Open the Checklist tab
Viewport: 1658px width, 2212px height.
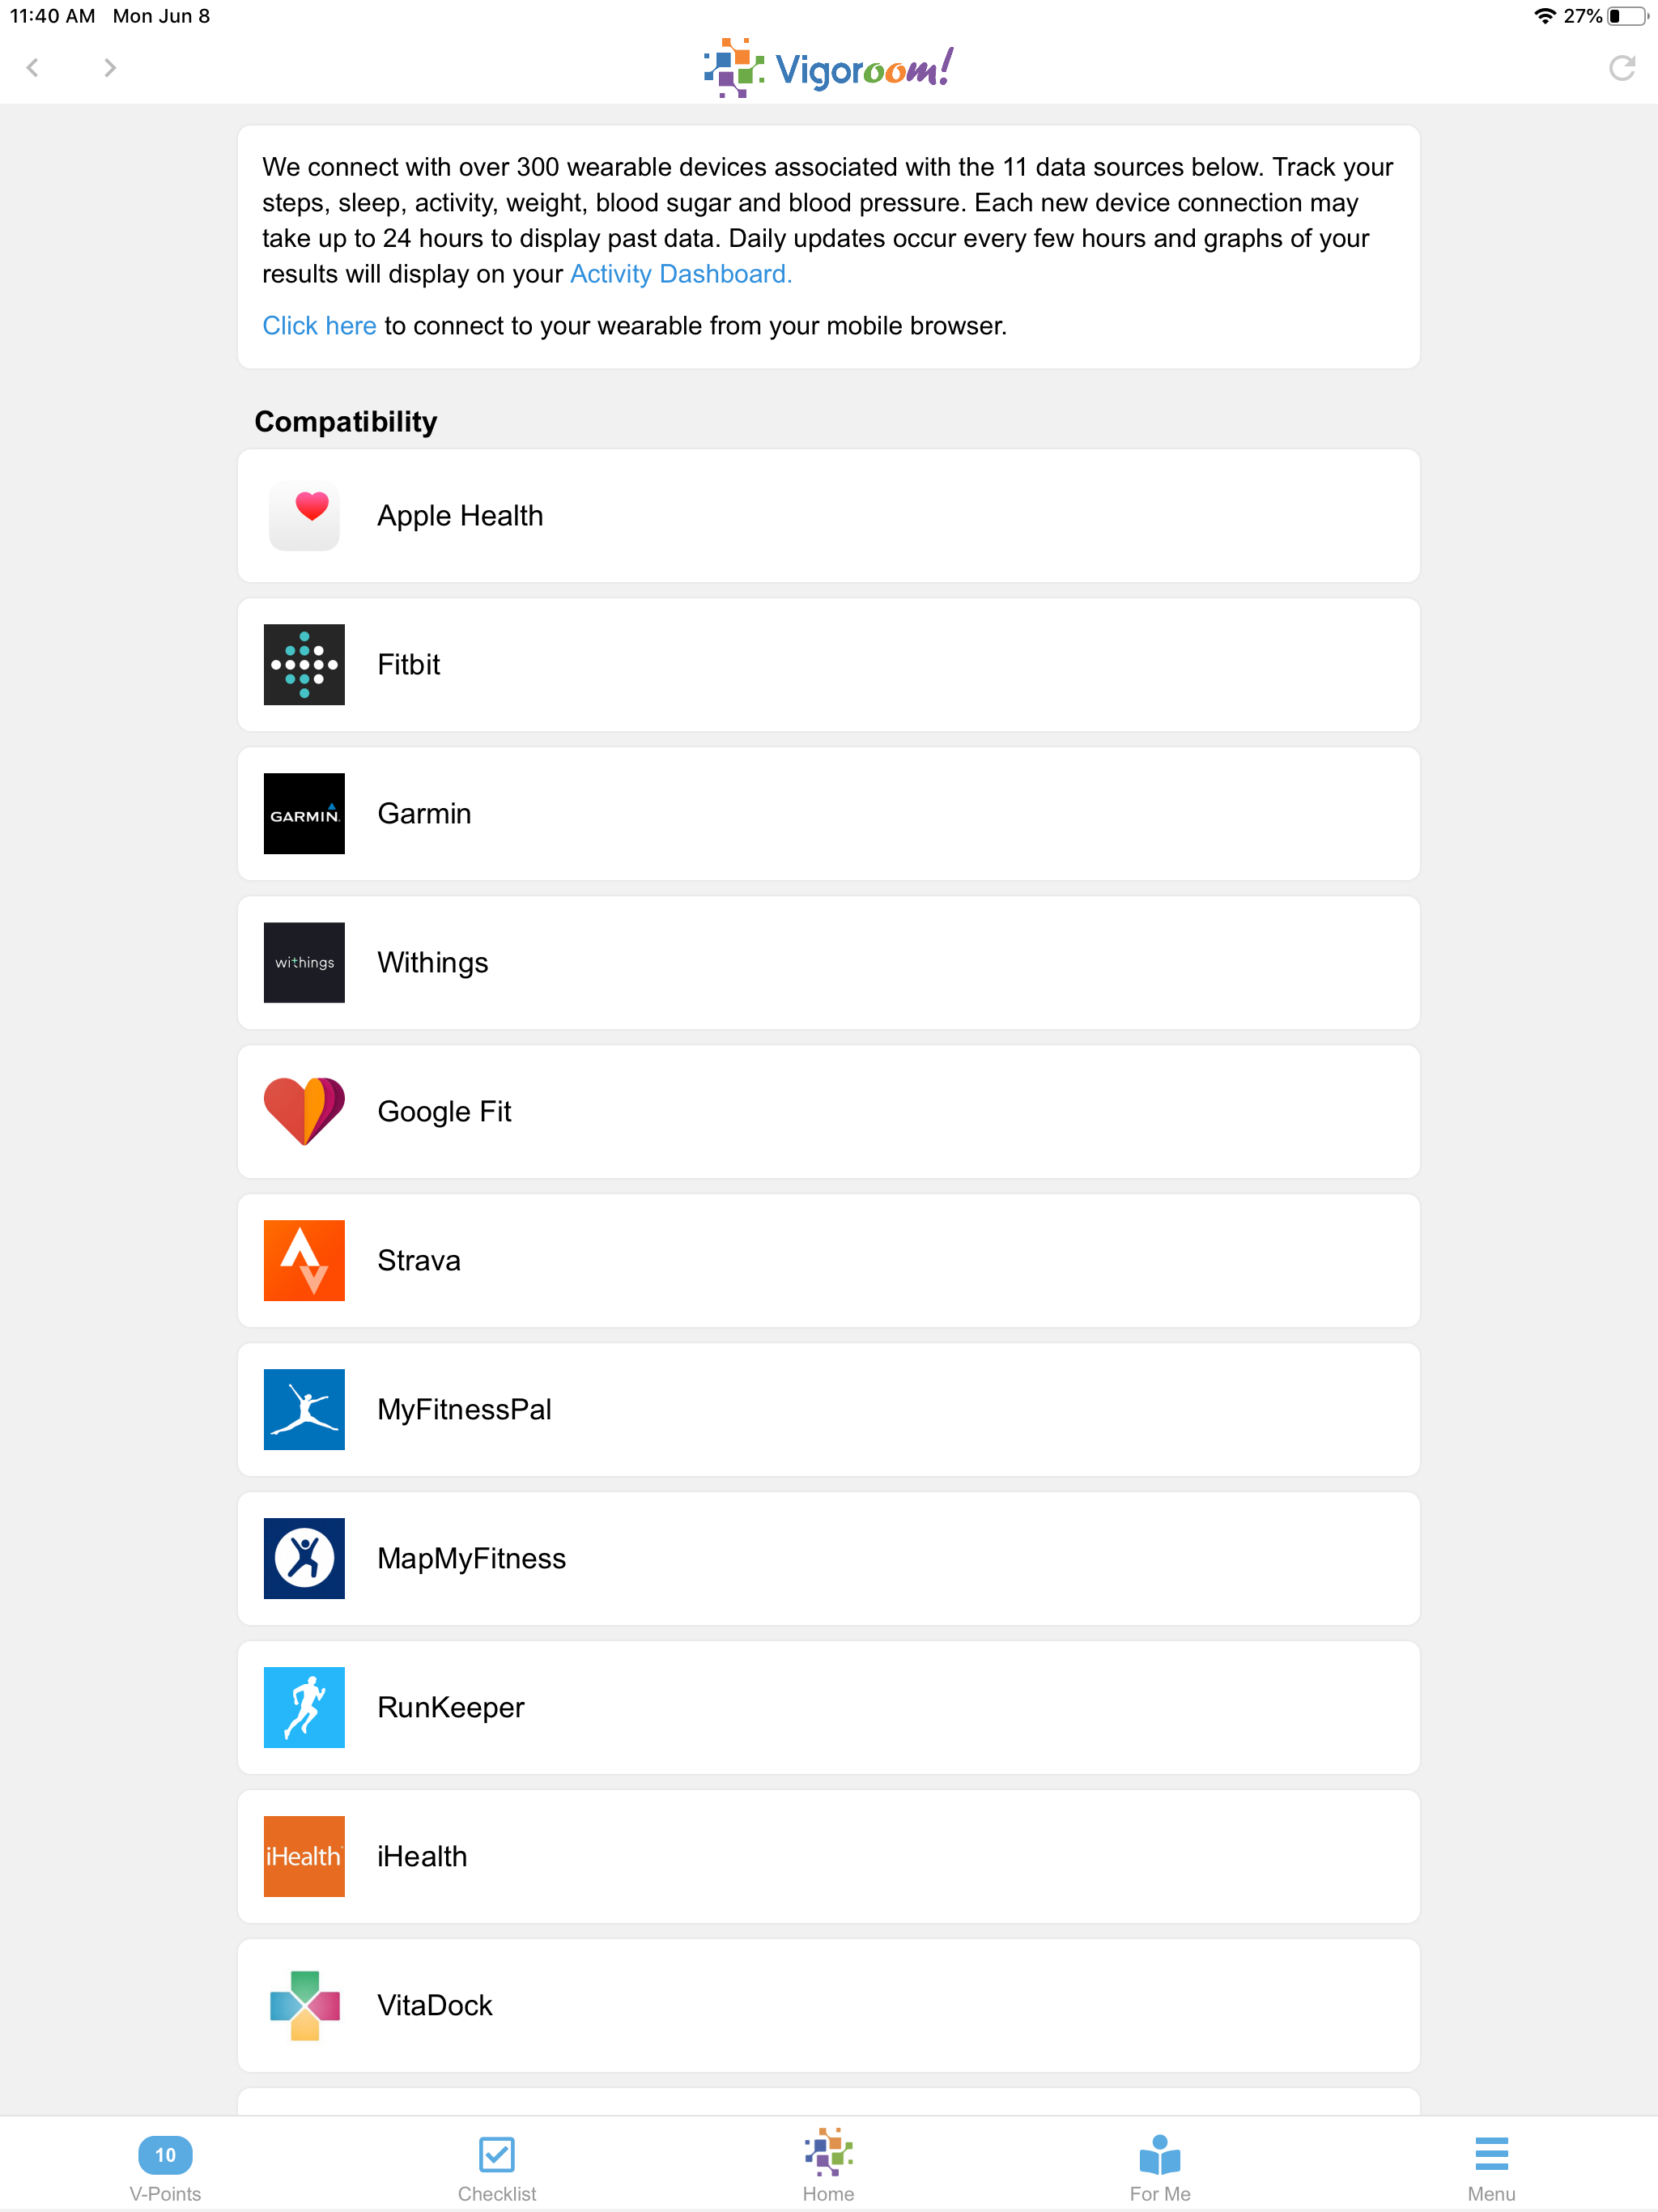tap(497, 2168)
